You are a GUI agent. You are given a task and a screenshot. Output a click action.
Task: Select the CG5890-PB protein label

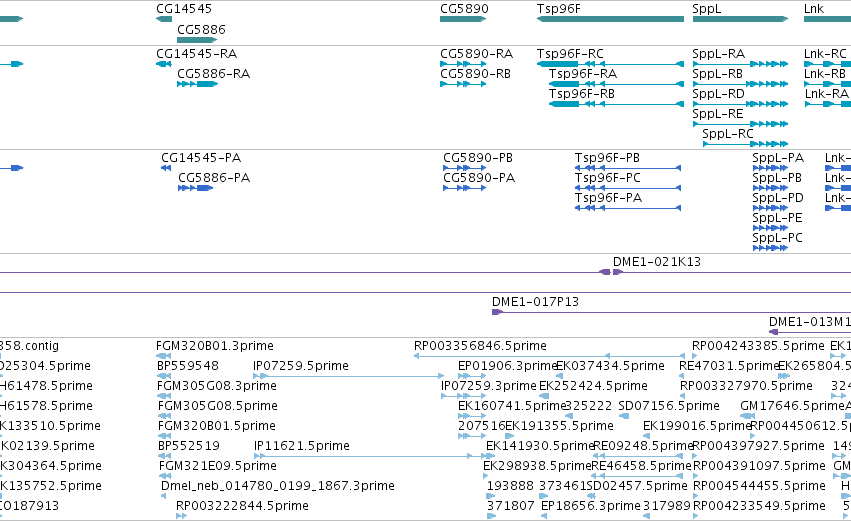click(x=478, y=158)
